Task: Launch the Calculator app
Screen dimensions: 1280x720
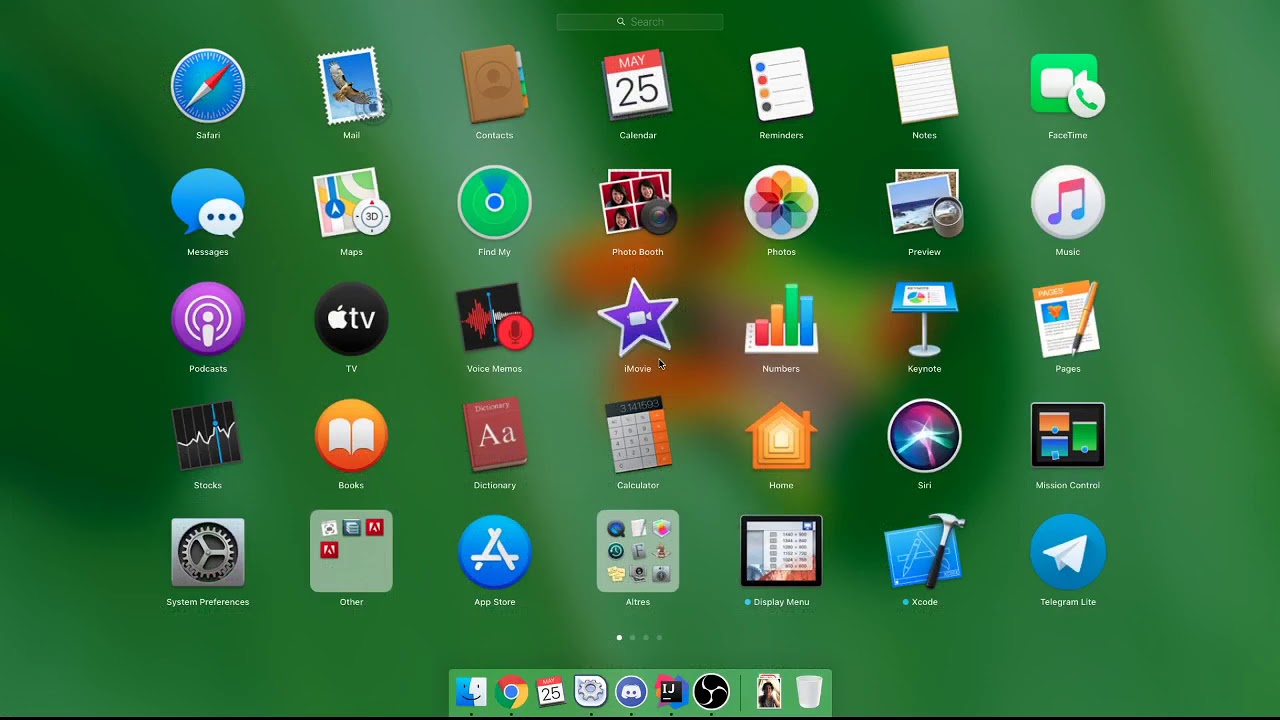Action: click(638, 436)
